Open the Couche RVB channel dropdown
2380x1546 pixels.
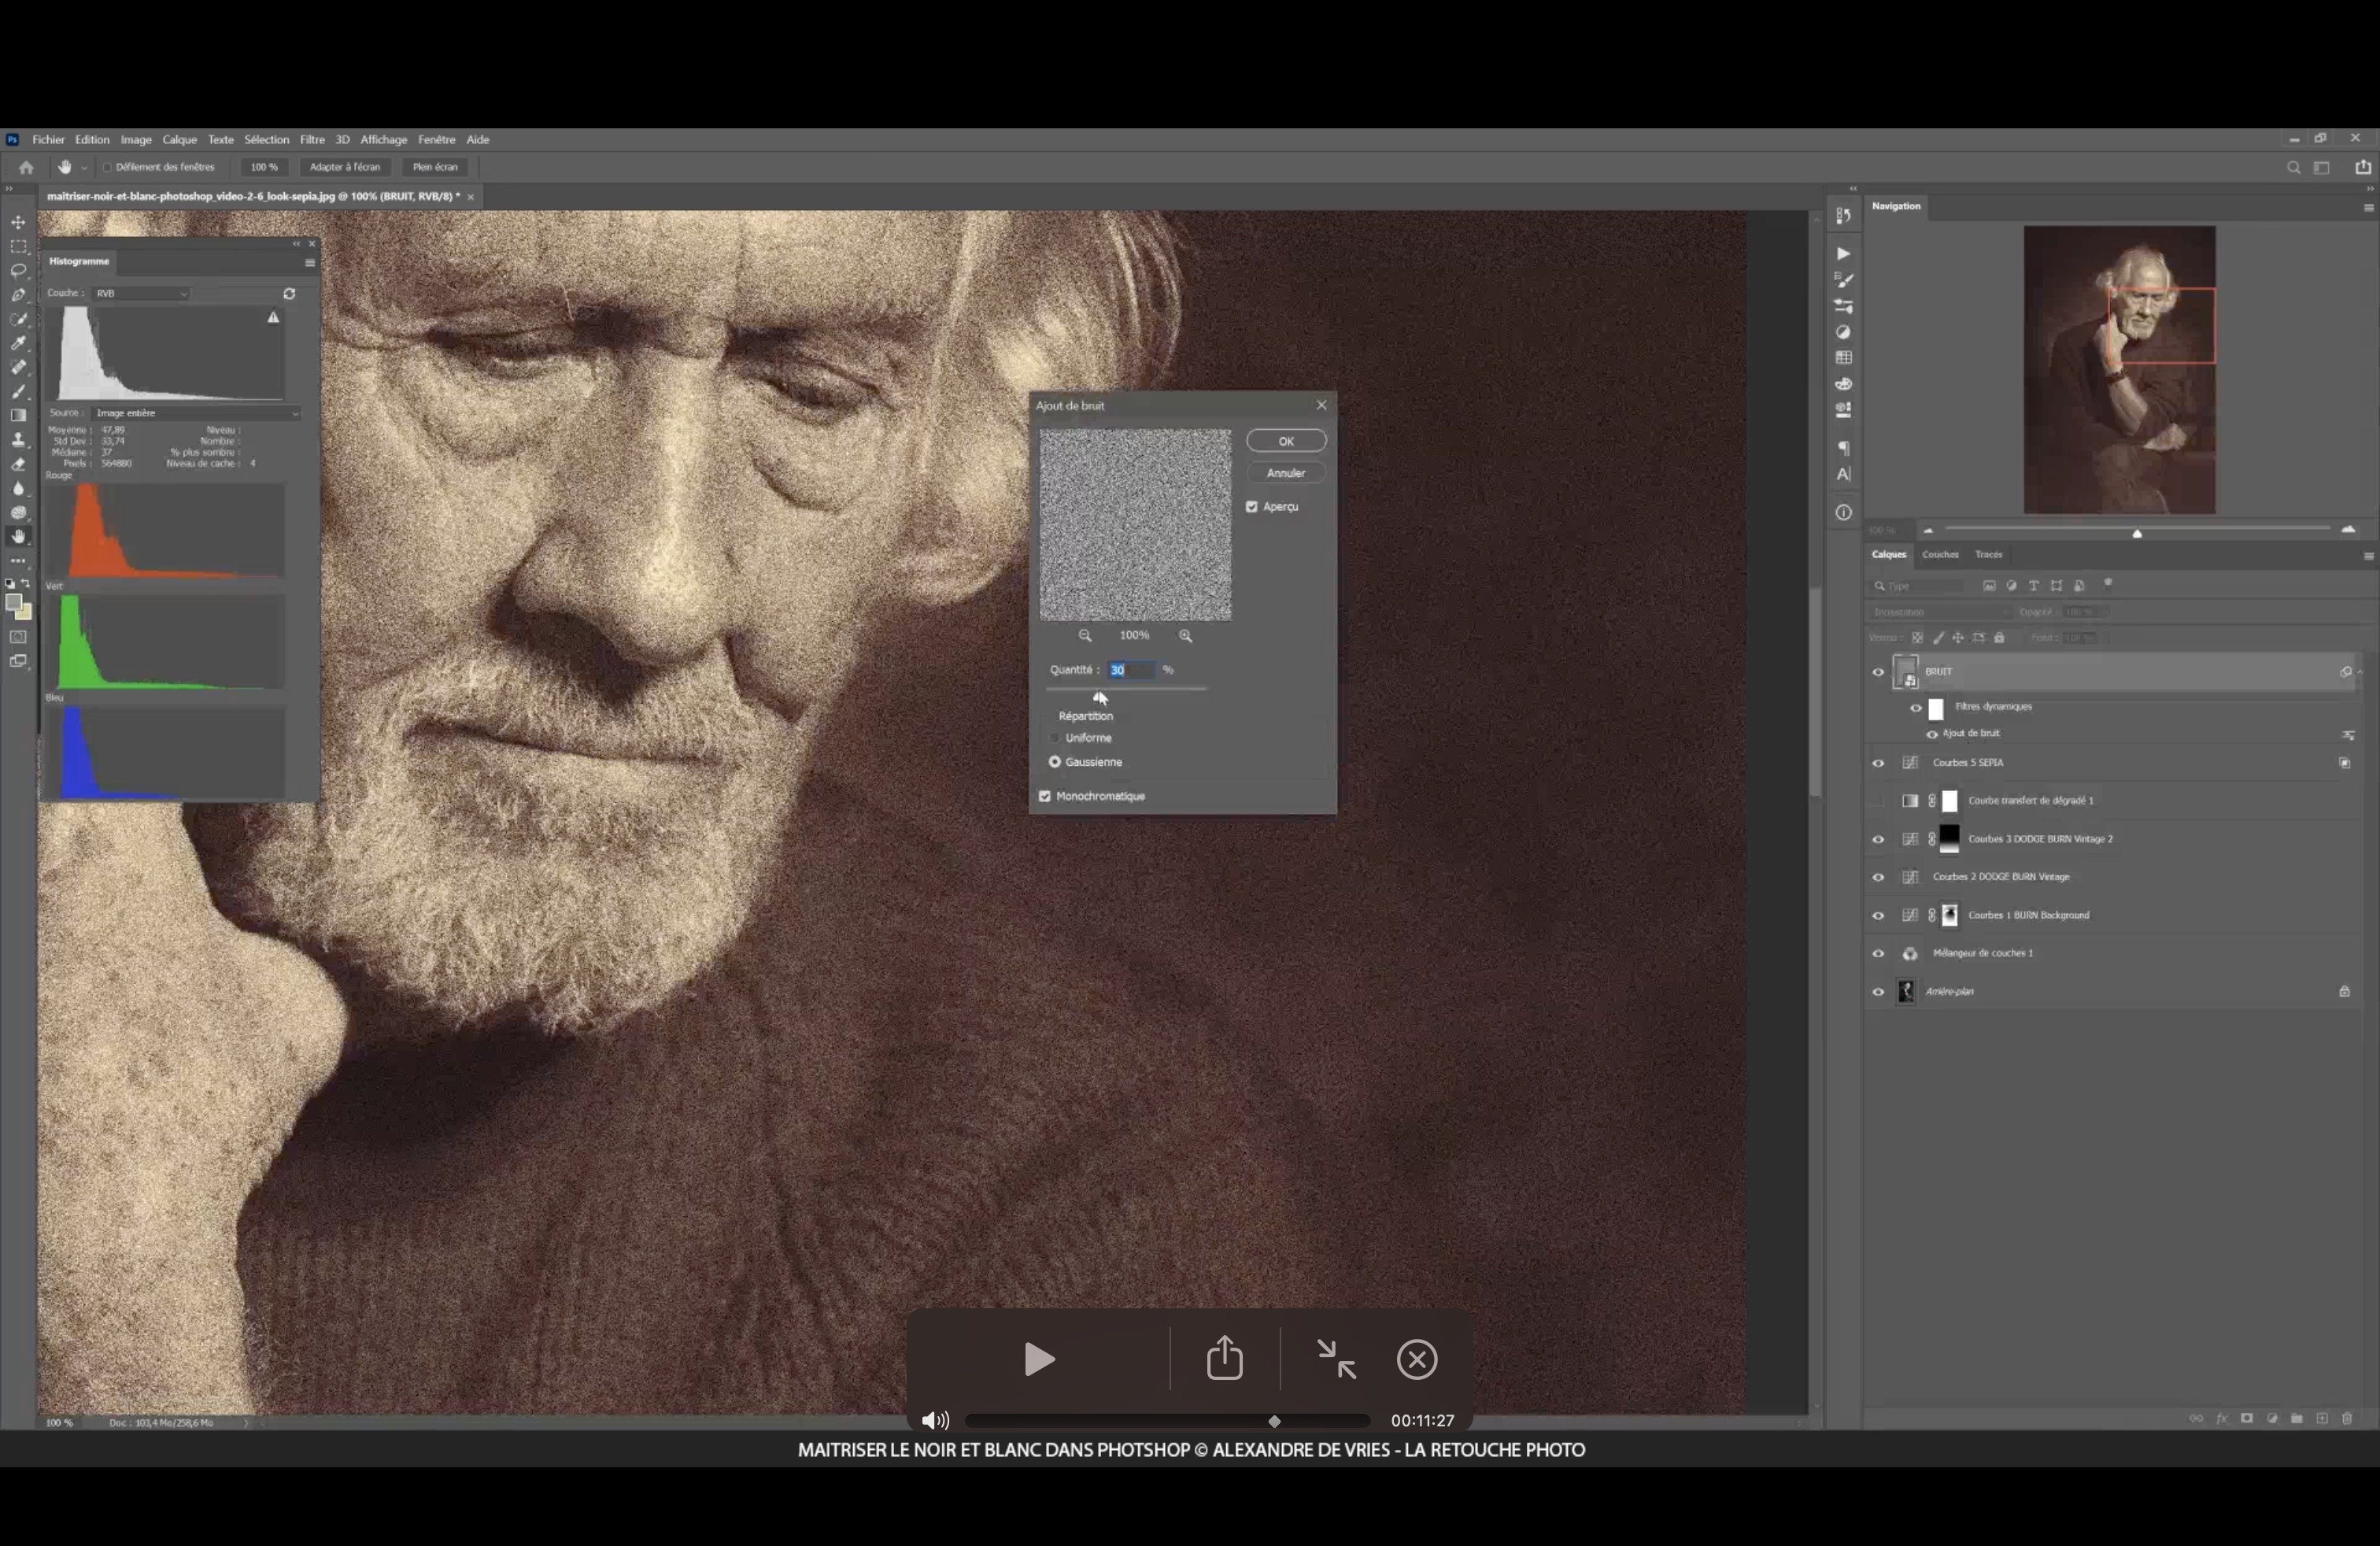click(x=140, y=294)
